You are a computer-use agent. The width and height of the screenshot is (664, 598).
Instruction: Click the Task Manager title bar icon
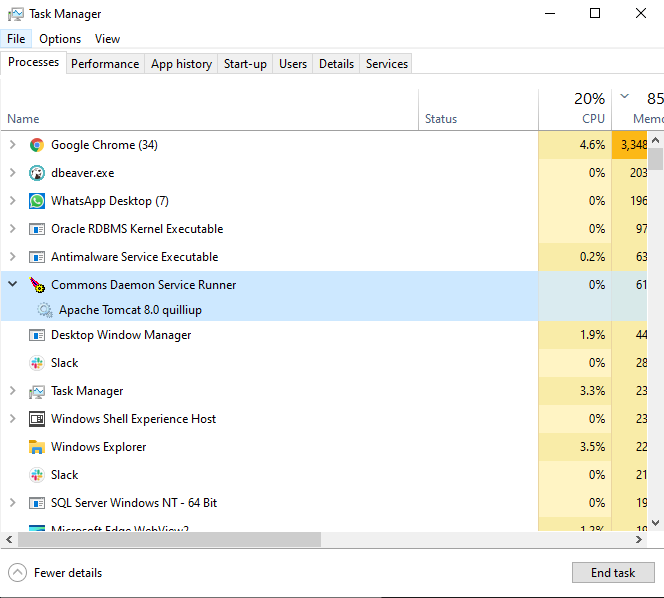coord(16,14)
